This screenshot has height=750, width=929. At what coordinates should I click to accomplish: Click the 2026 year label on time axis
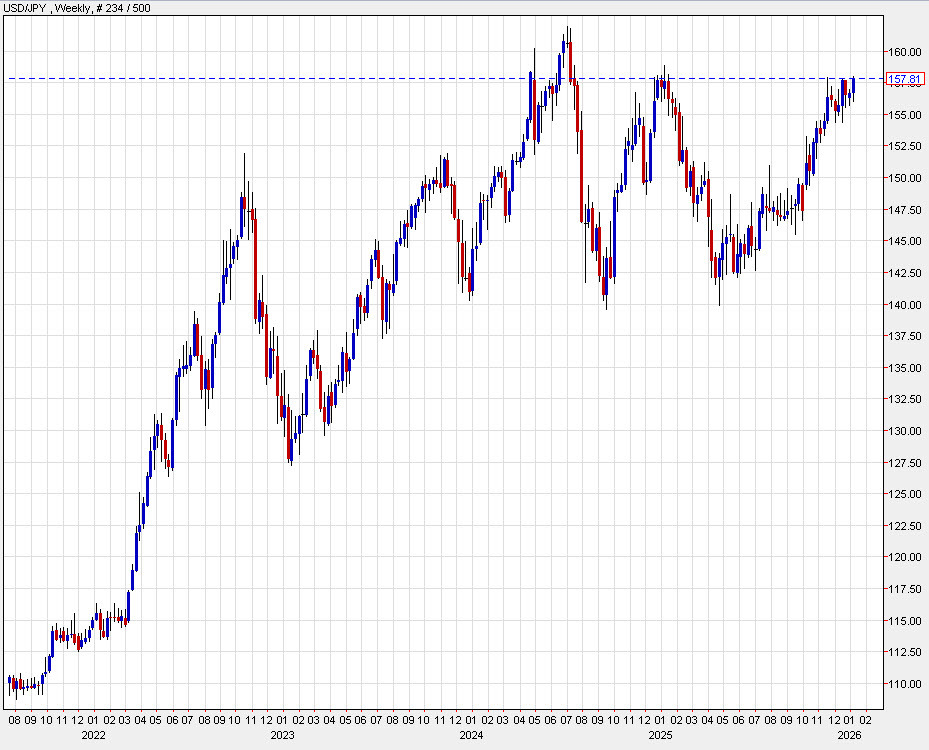(x=849, y=734)
